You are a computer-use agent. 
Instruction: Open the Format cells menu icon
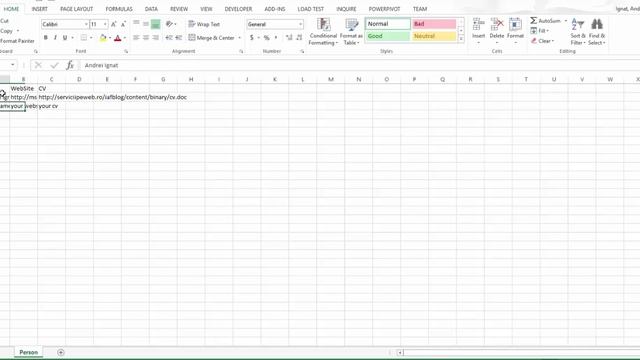tap(515, 24)
